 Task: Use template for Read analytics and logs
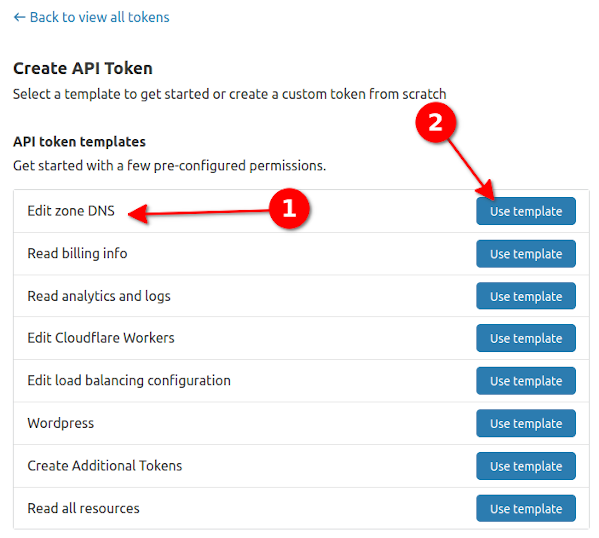526,296
